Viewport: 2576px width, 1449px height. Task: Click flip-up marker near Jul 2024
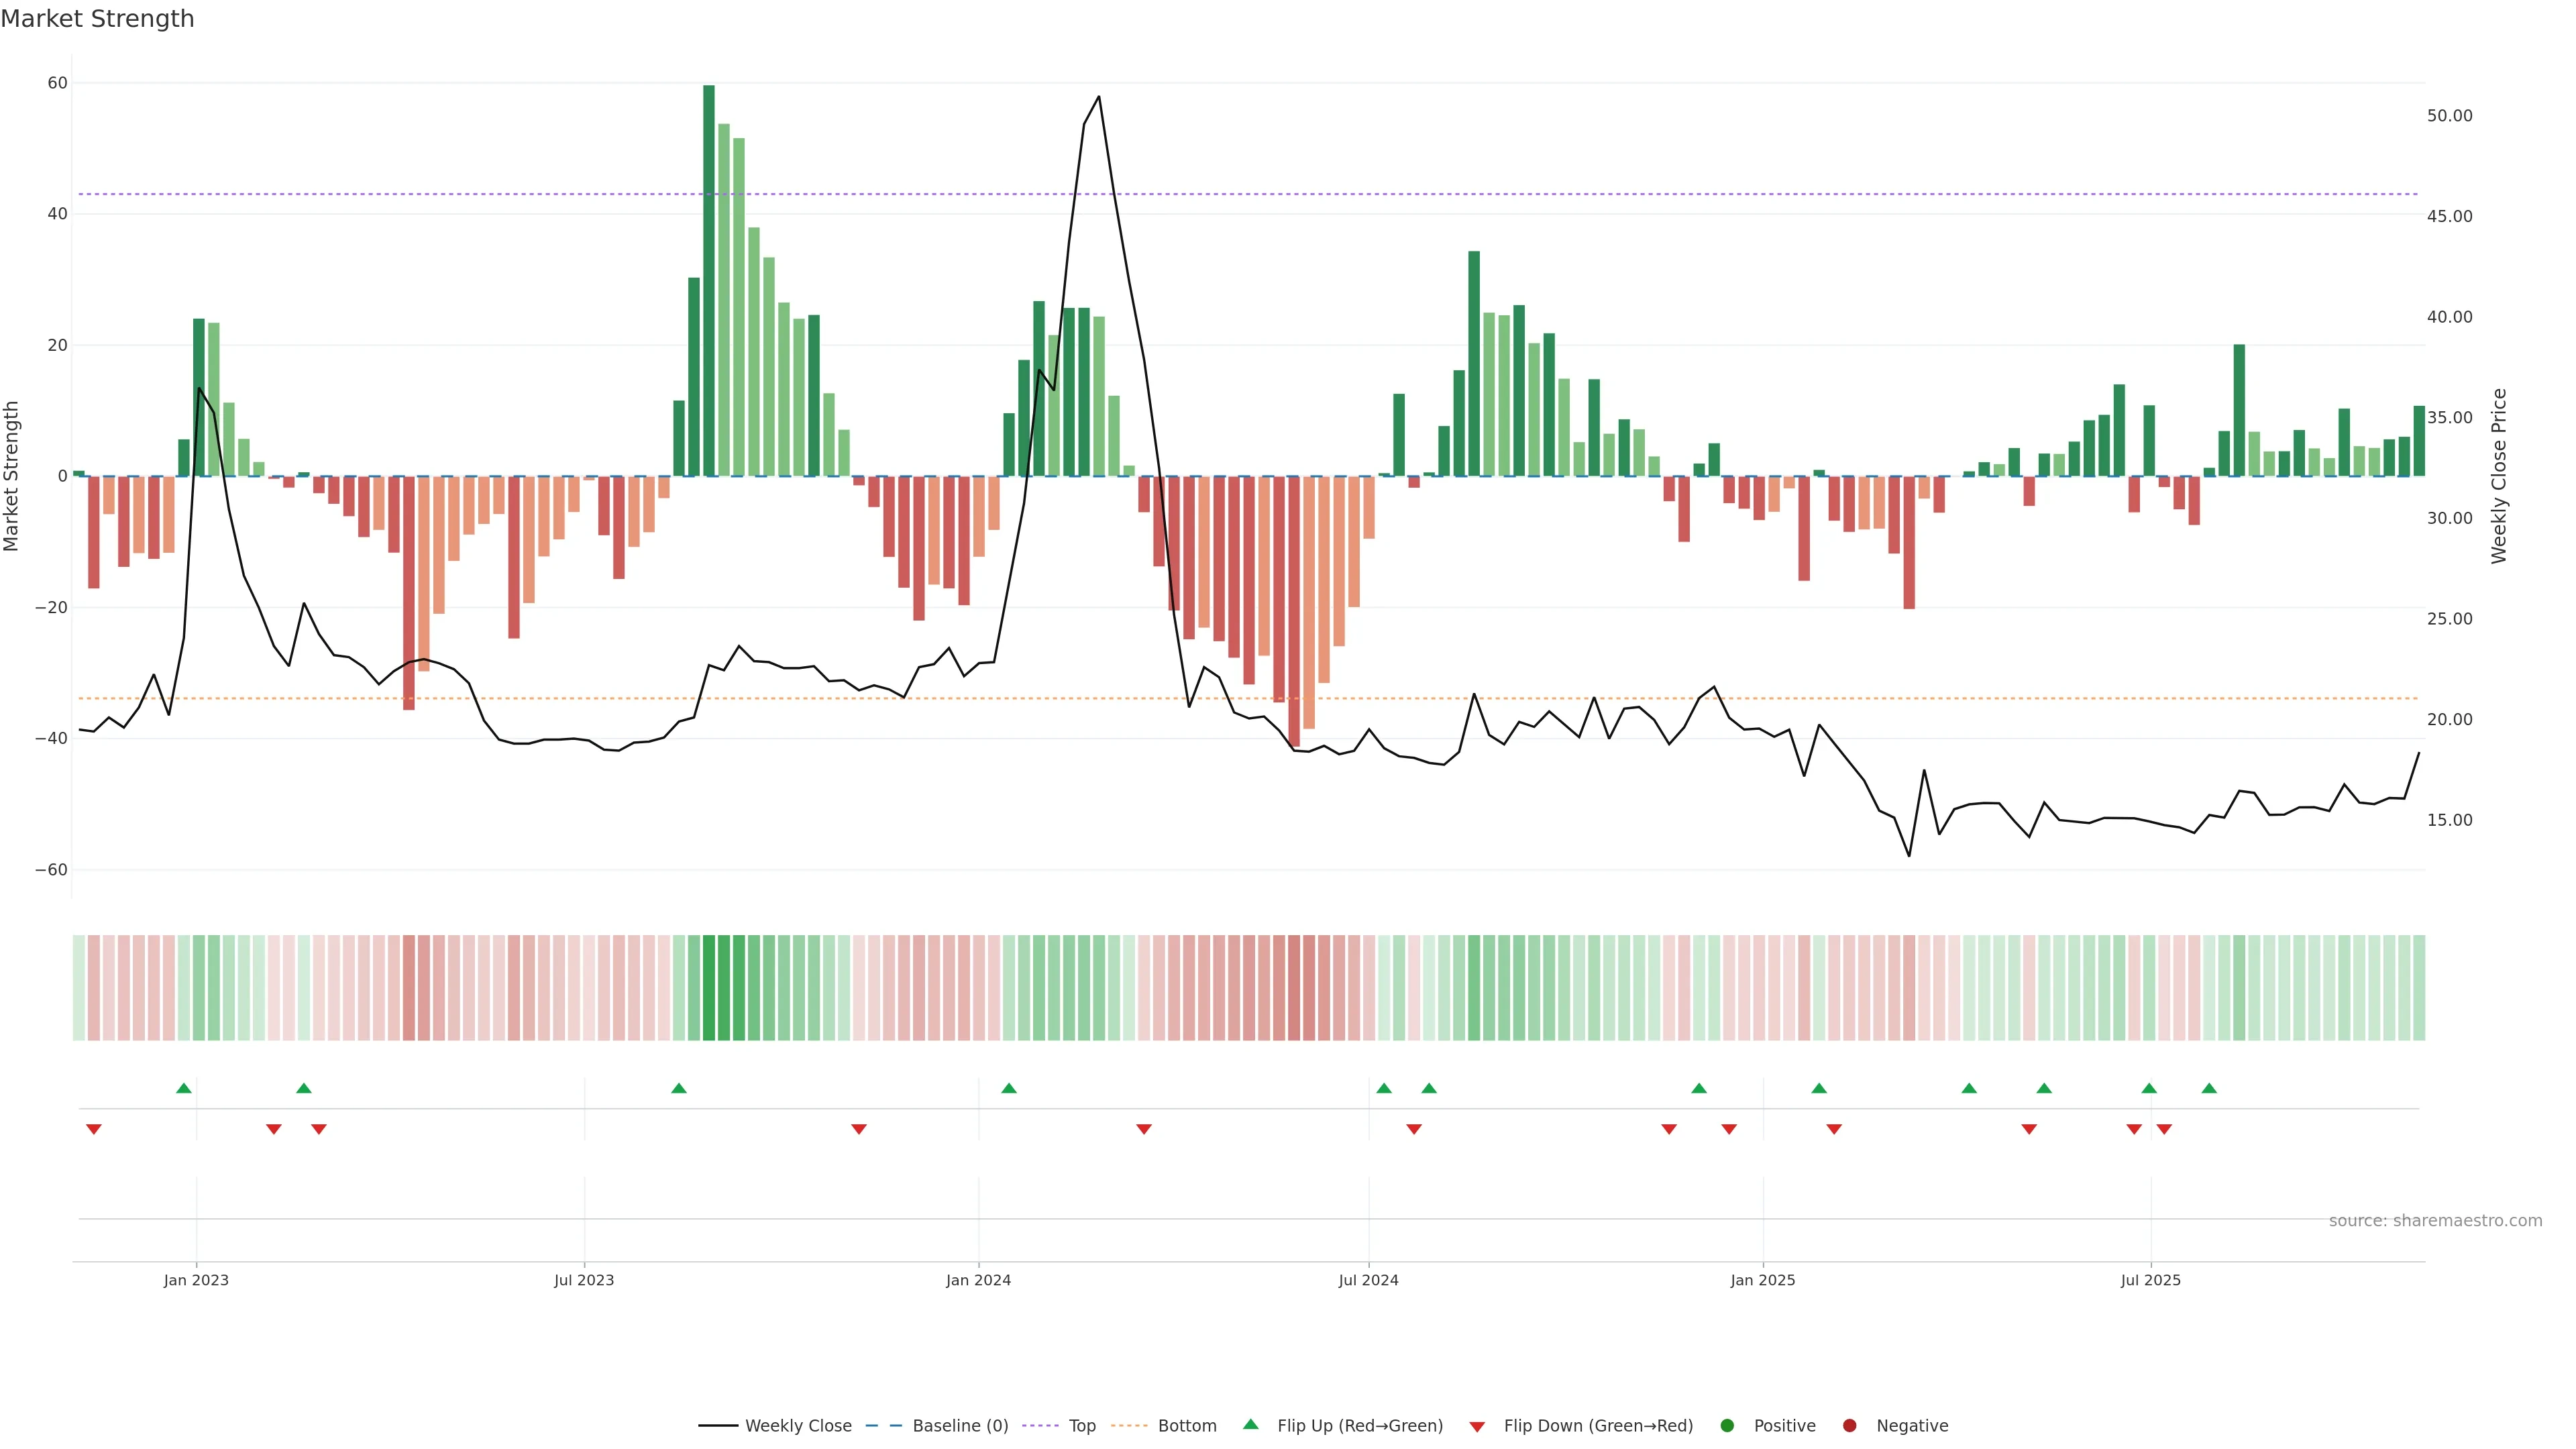(x=1383, y=1088)
